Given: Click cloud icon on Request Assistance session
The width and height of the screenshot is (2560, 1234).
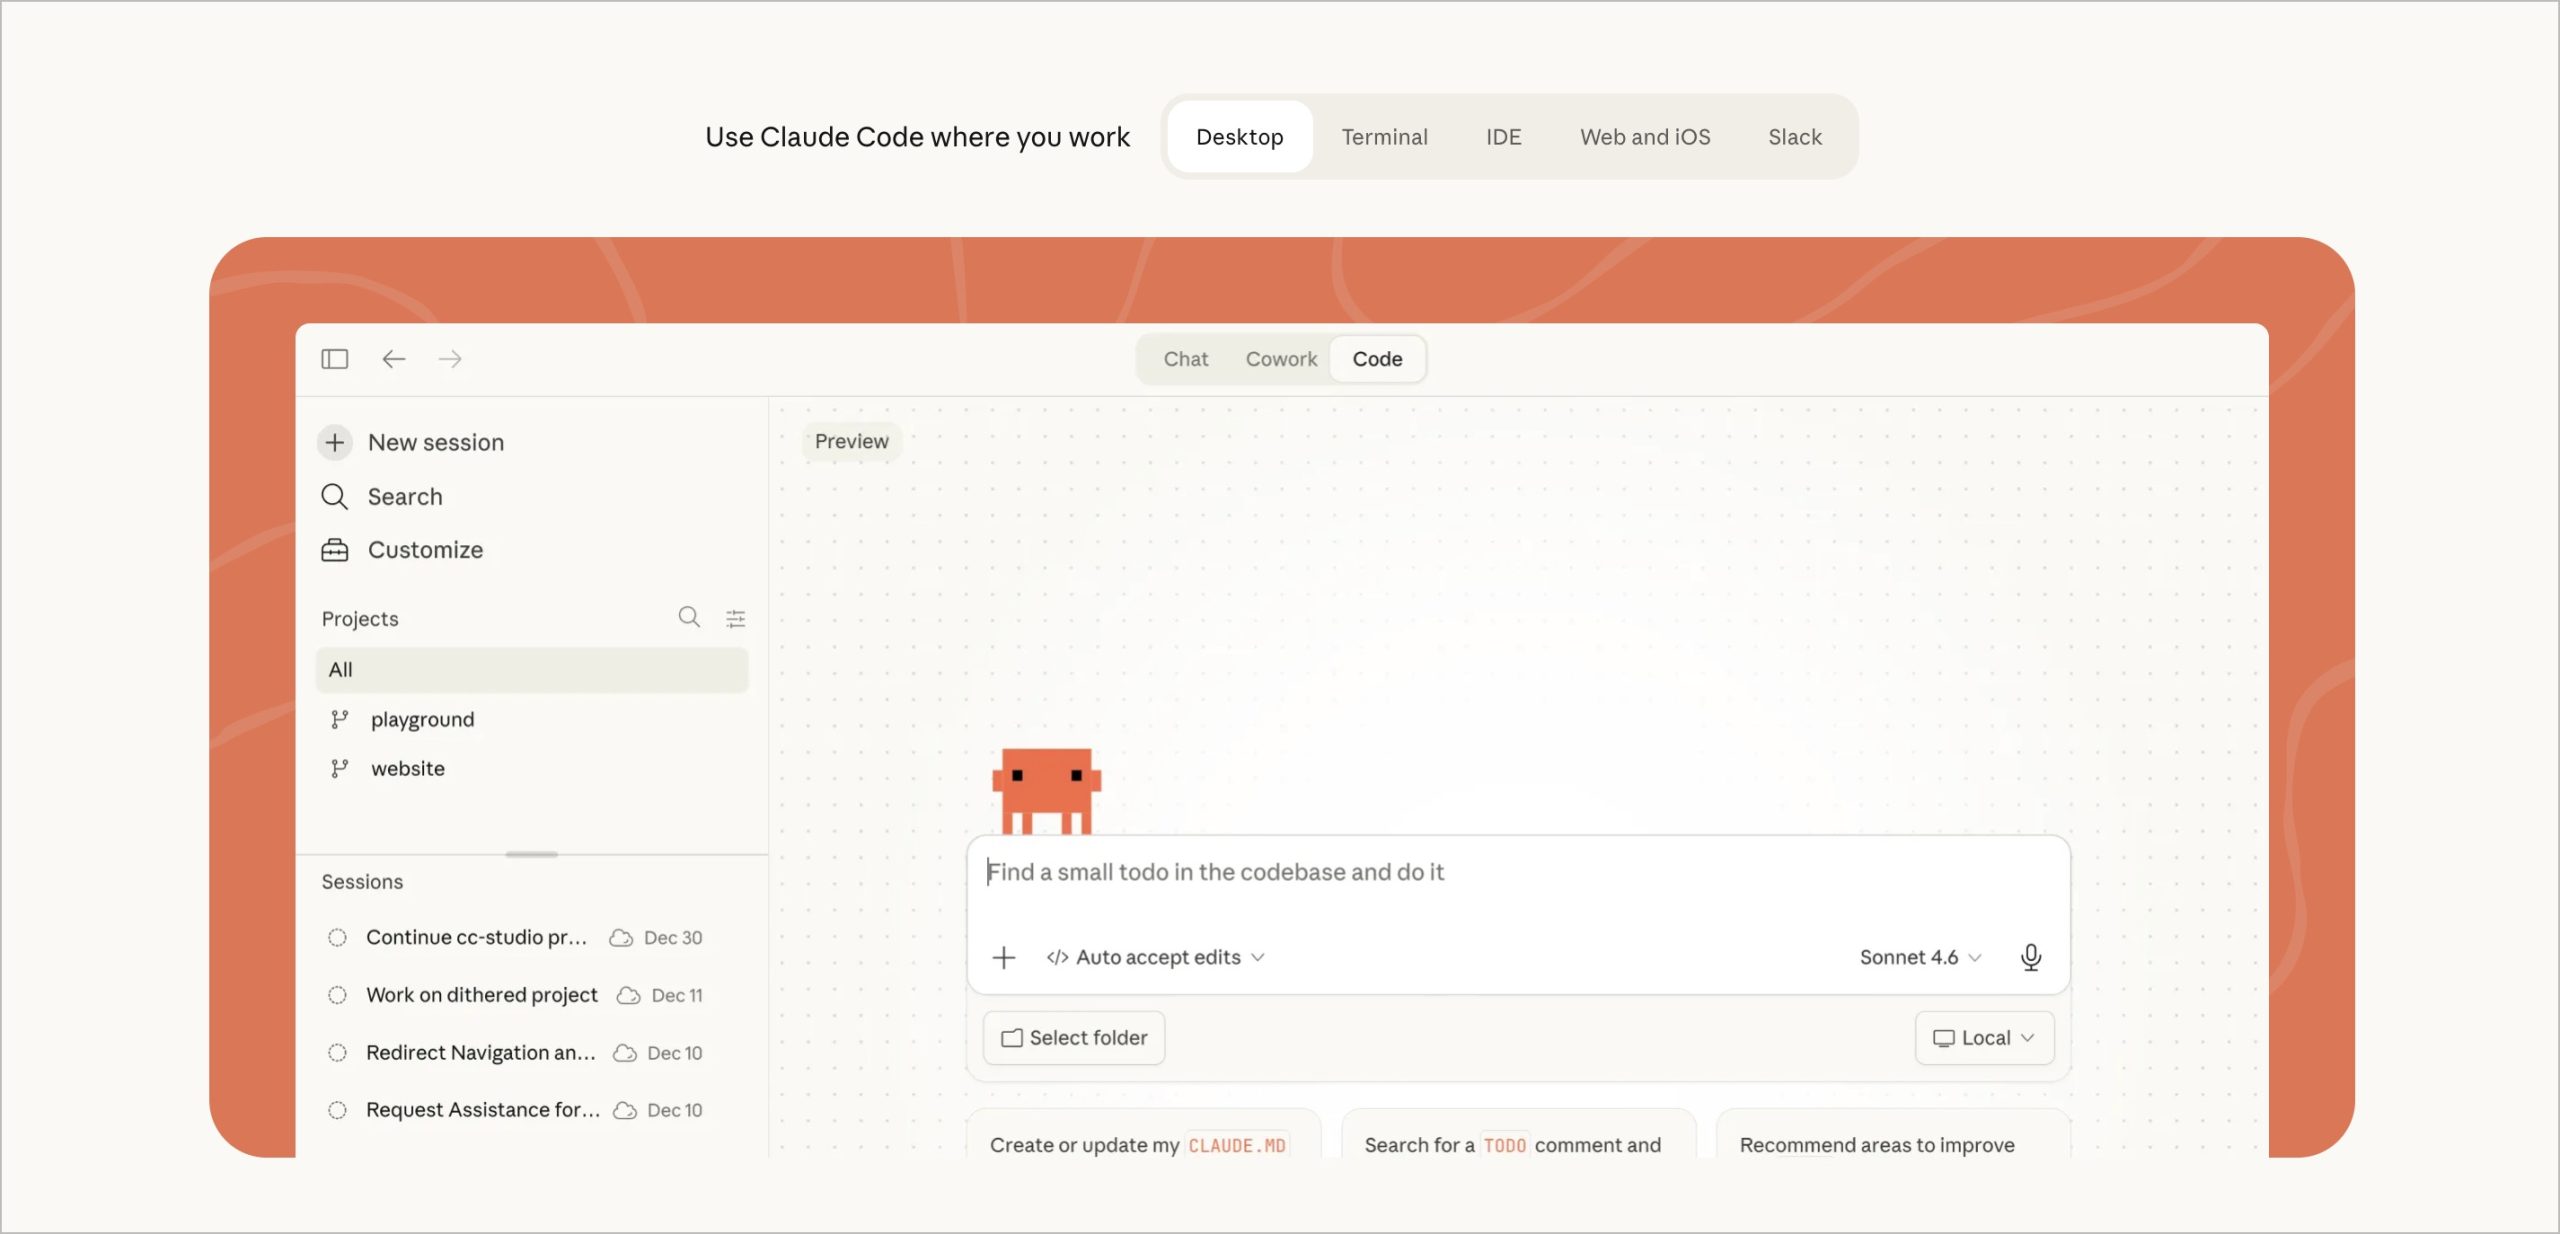Looking at the screenshot, I should pyautogui.click(x=625, y=1110).
